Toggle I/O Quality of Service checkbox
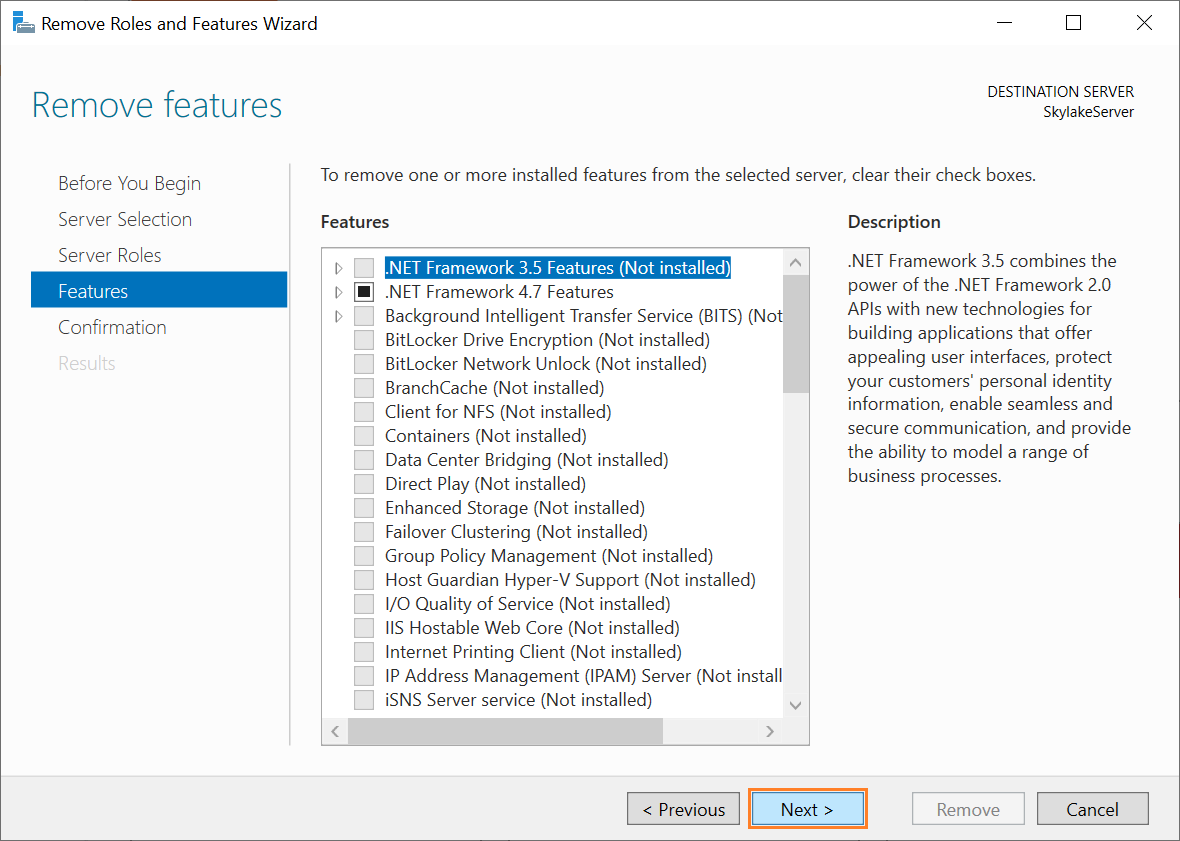The width and height of the screenshot is (1180, 841). point(364,605)
